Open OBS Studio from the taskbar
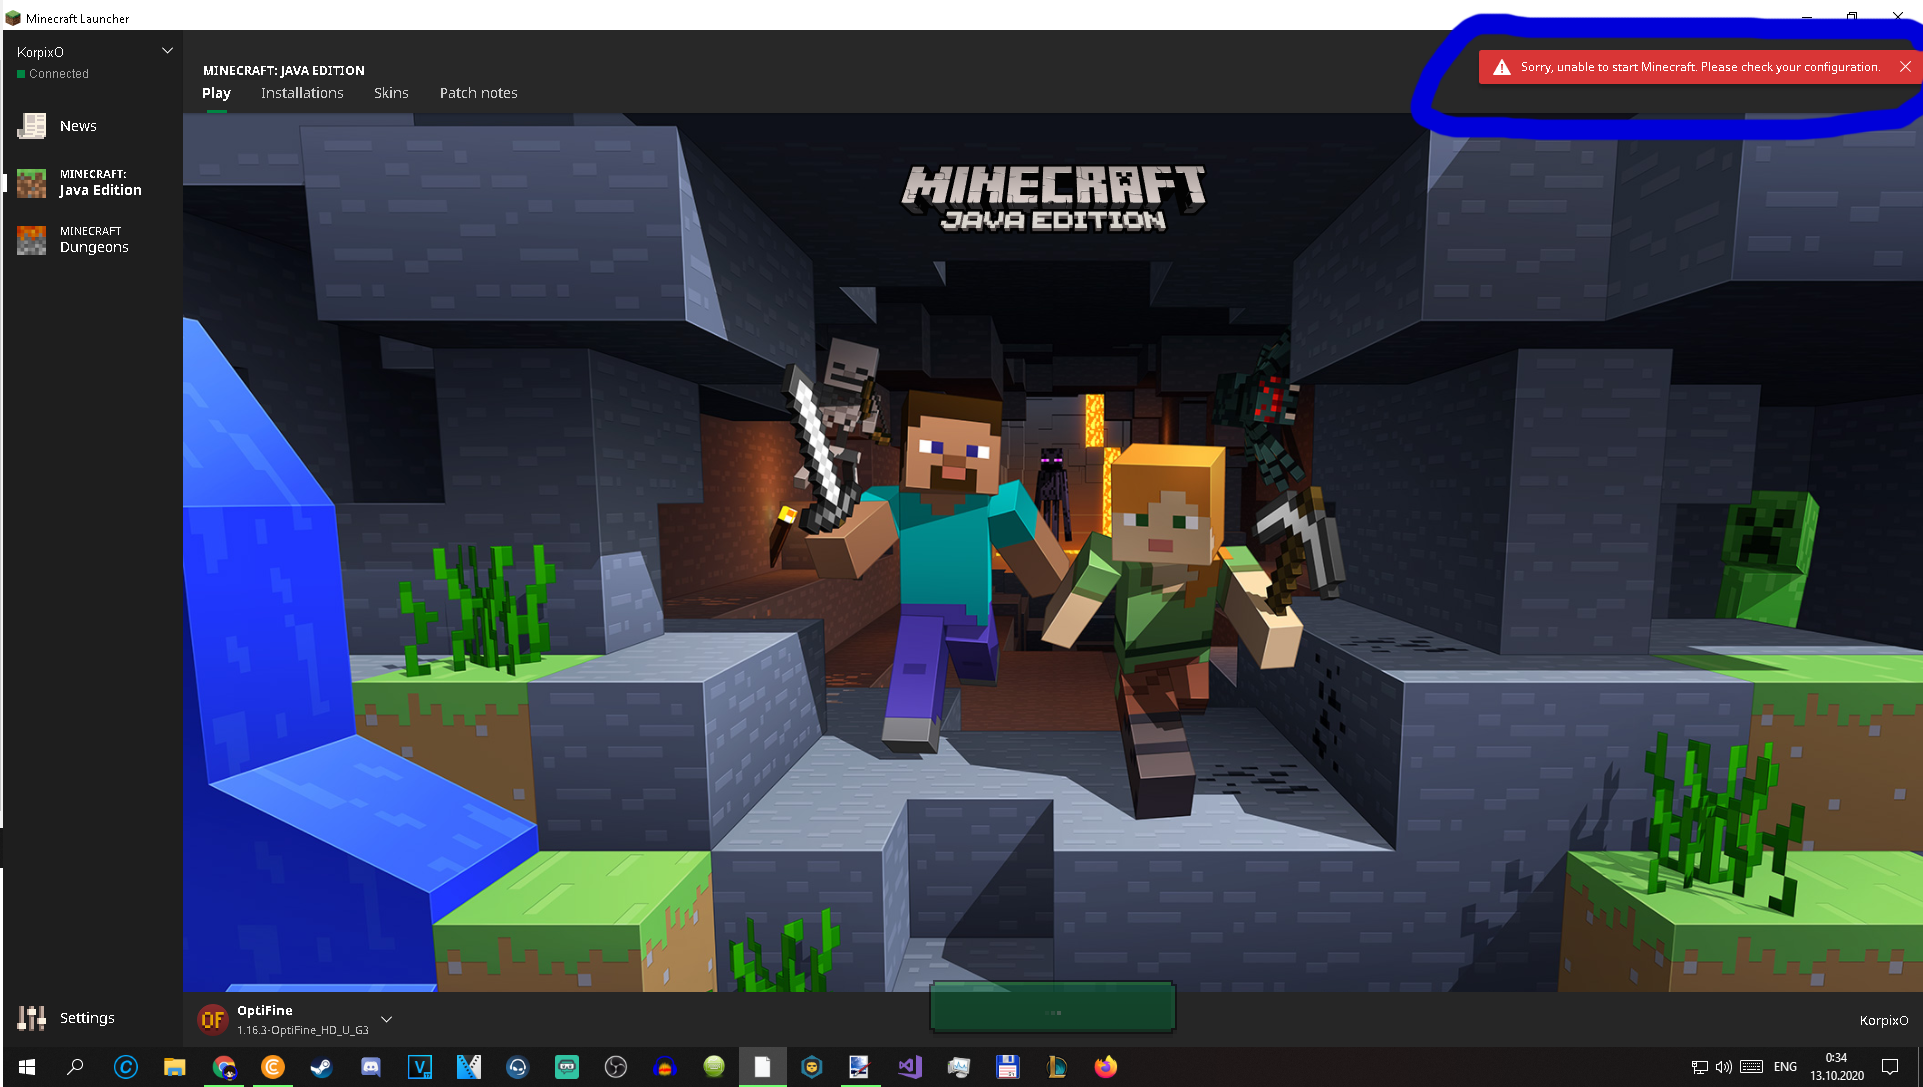The image size is (1923, 1087). tap(615, 1067)
